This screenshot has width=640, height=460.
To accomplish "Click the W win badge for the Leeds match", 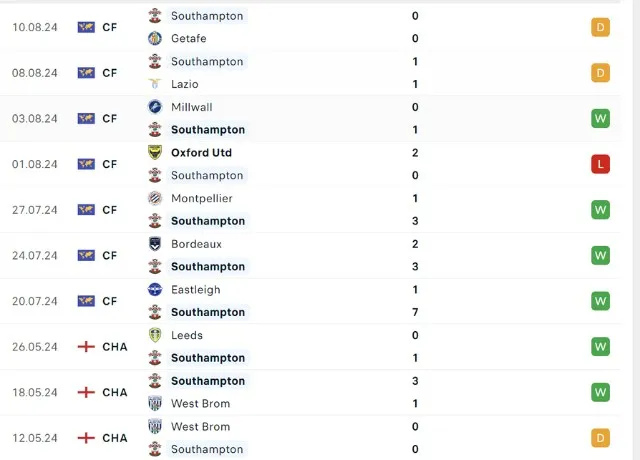I will click(x=600, y=347).
